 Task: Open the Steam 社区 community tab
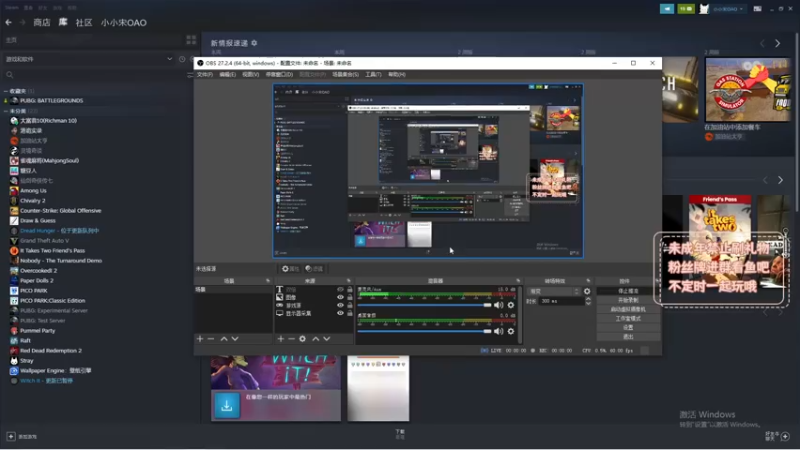(x=84, y=22)
